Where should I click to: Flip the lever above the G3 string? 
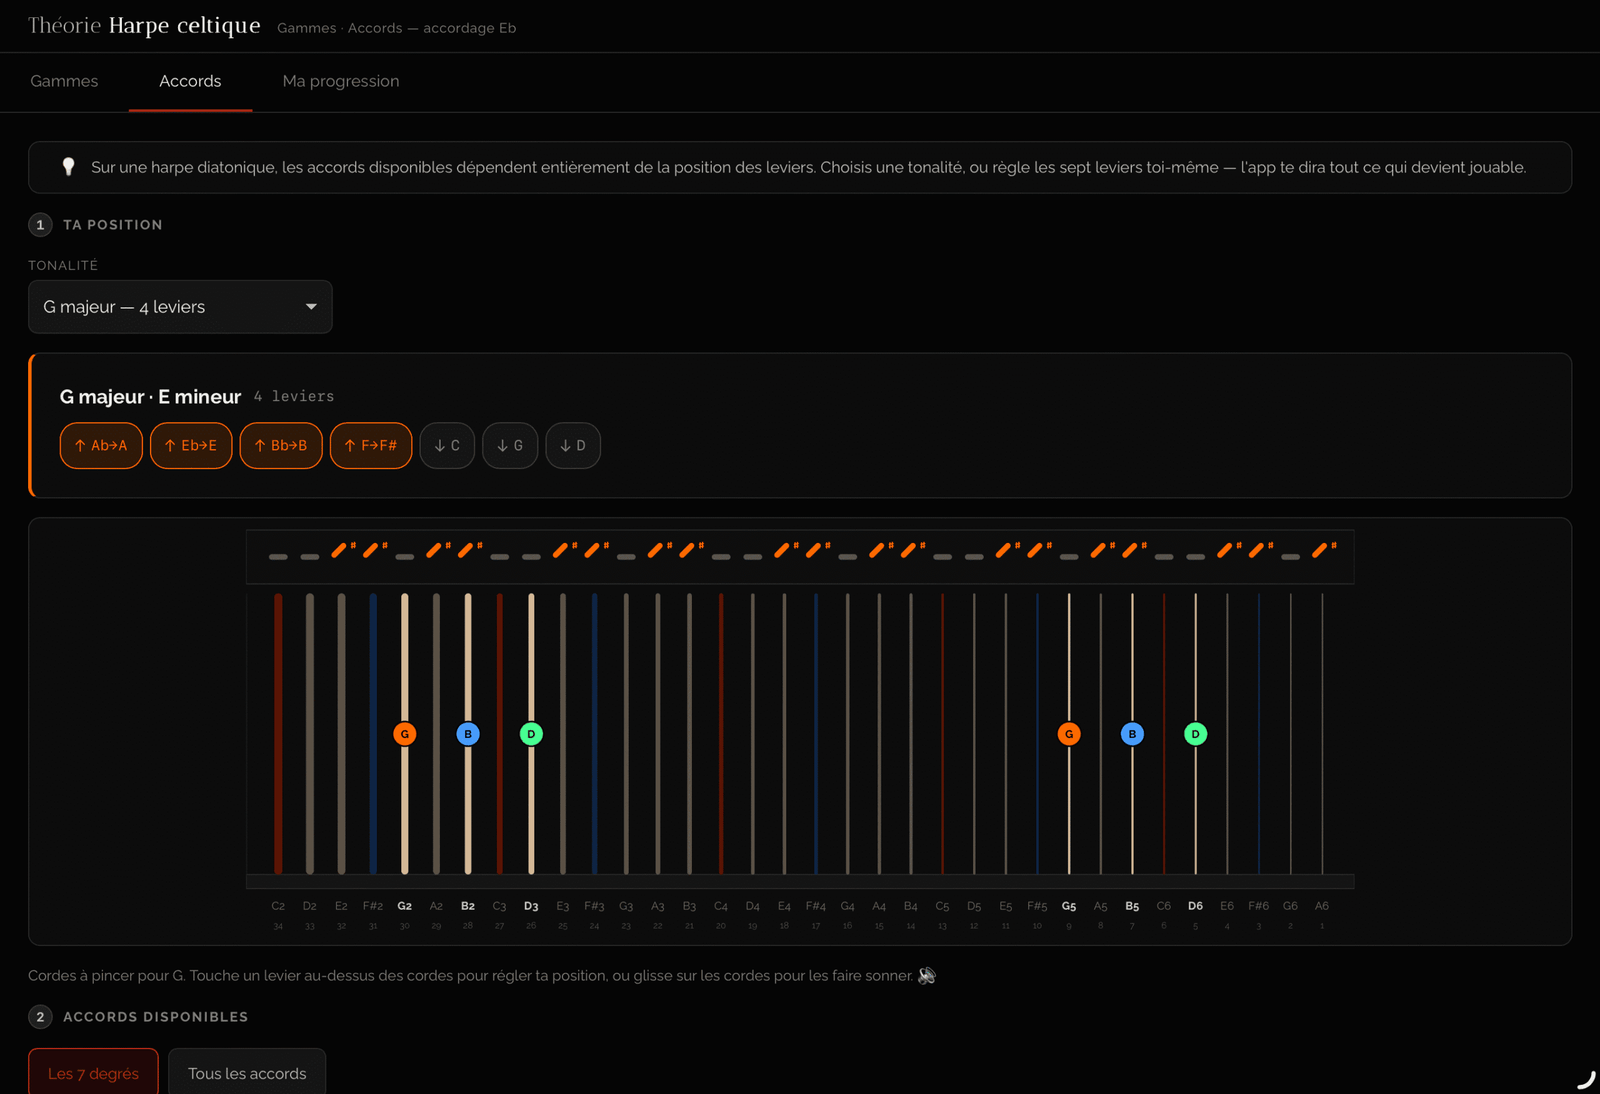coord(626,556)
